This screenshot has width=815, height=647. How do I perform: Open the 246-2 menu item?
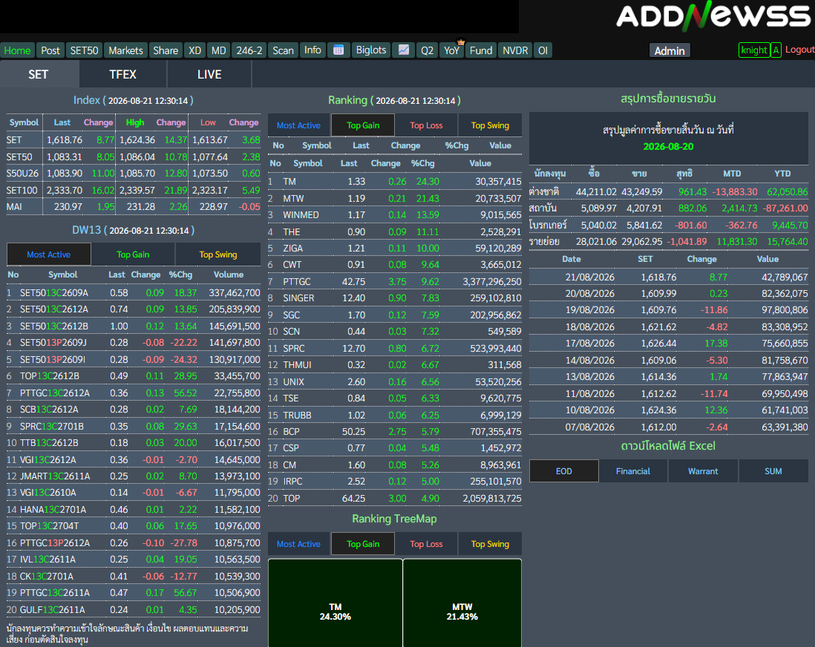coord(249,50)
